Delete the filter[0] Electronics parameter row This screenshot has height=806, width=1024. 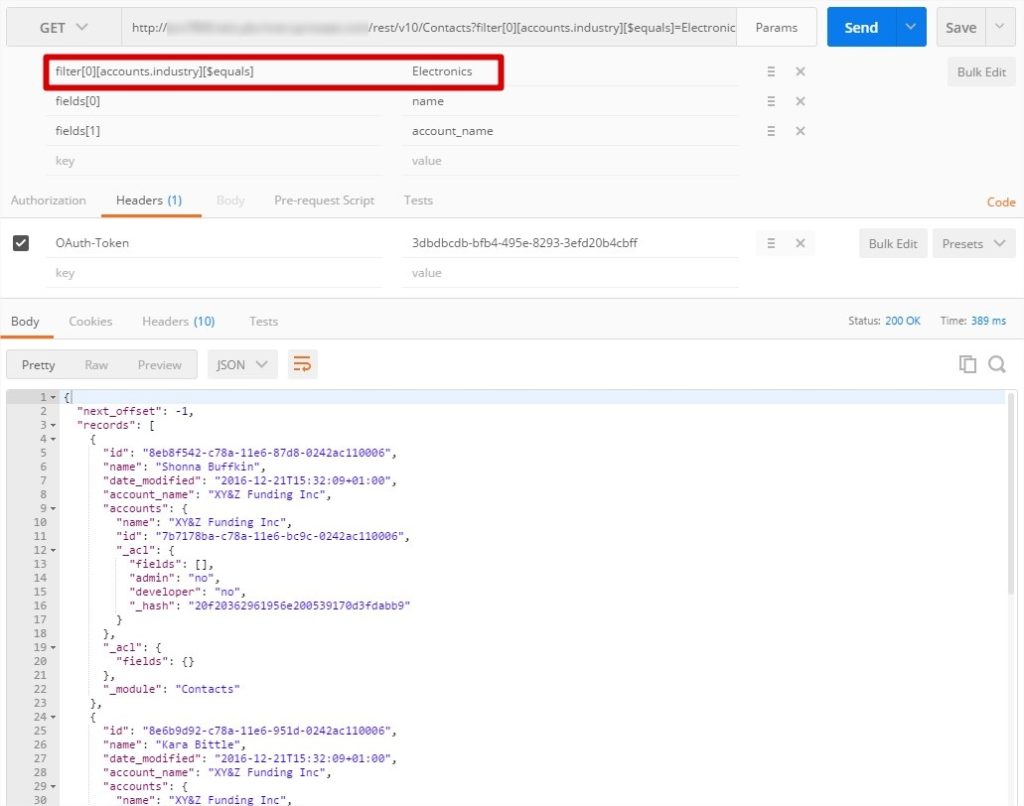coord(800,72)
